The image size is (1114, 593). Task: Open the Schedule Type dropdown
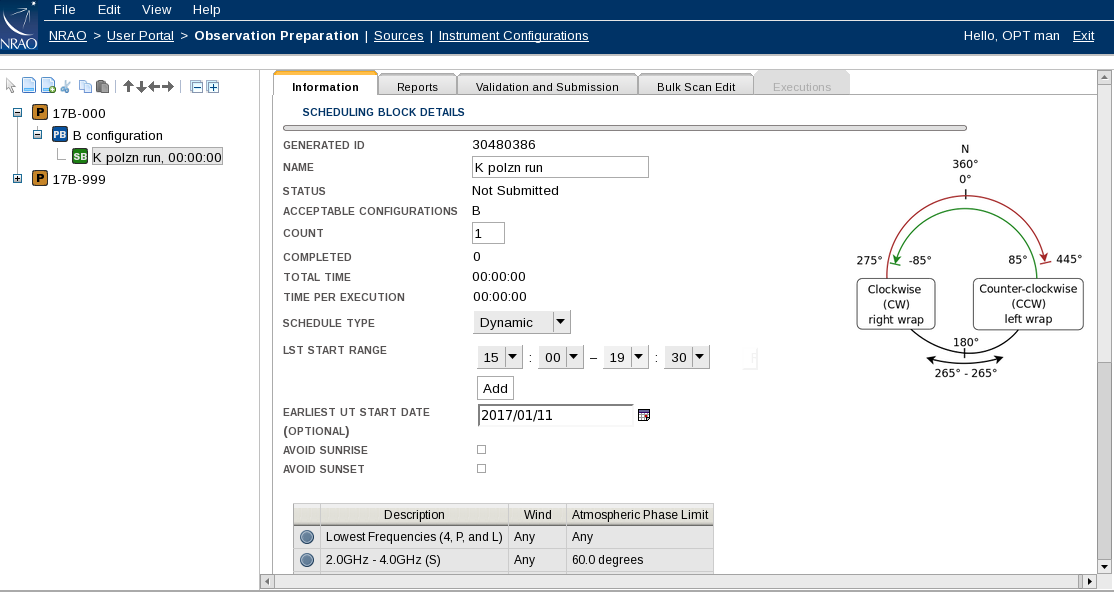pyautogui.click(x=561, y=322)
